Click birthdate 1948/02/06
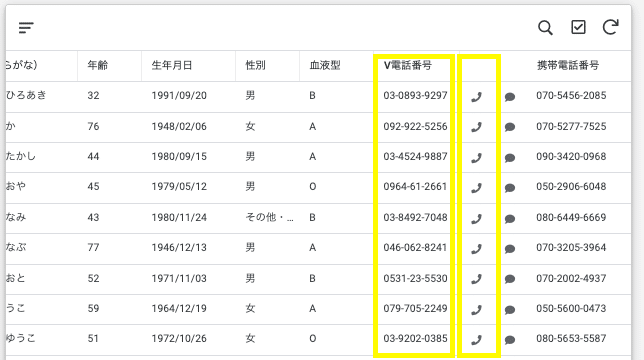644x360 pixels. tap(179, 126)
